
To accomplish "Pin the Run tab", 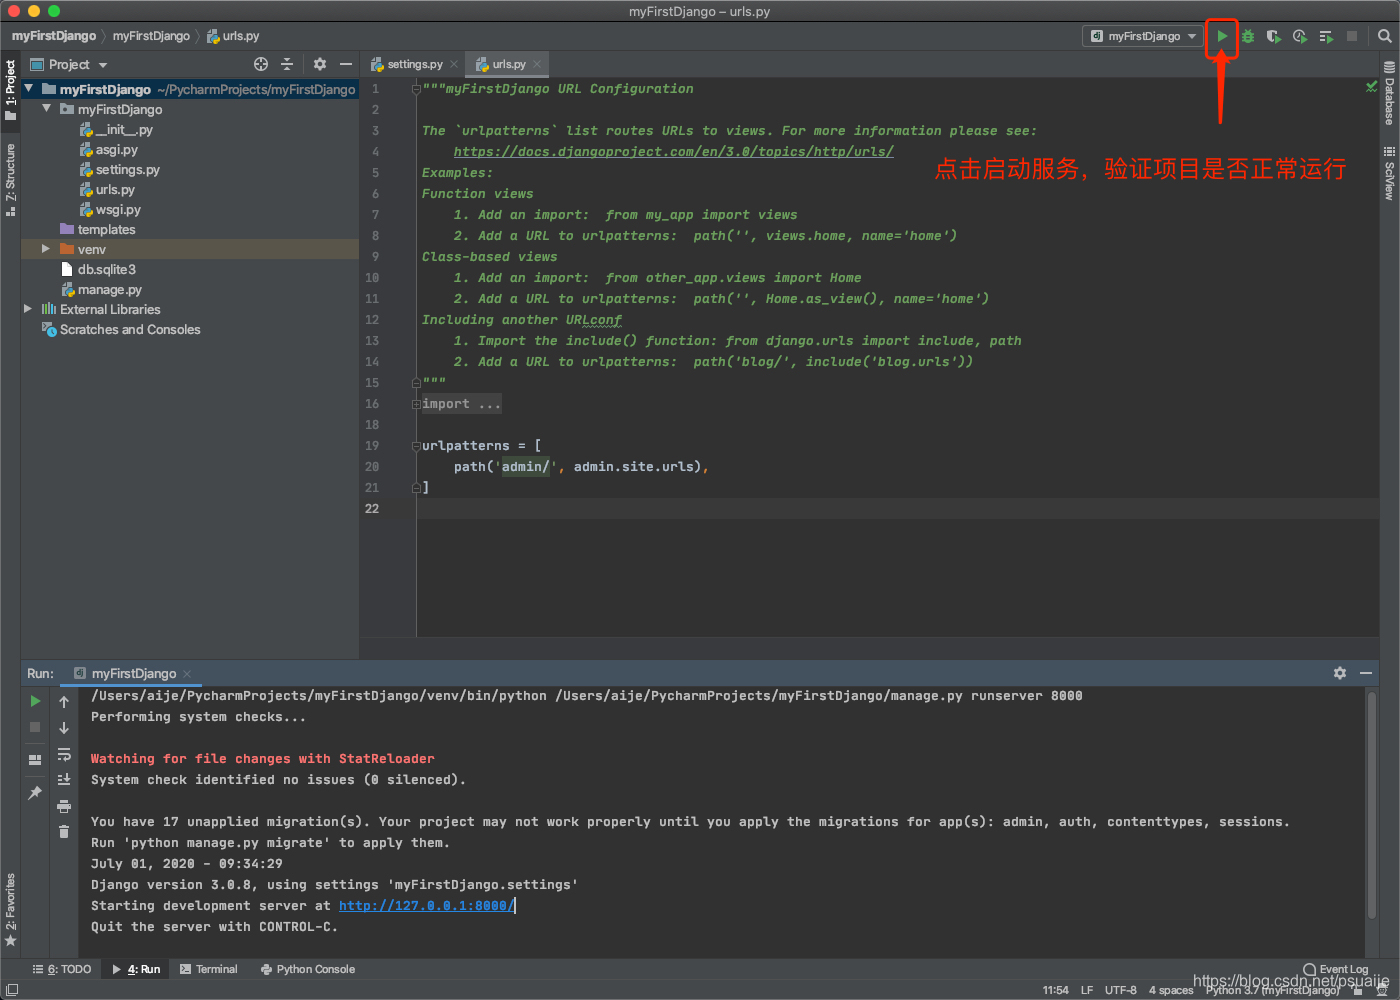I will point(35,792).
